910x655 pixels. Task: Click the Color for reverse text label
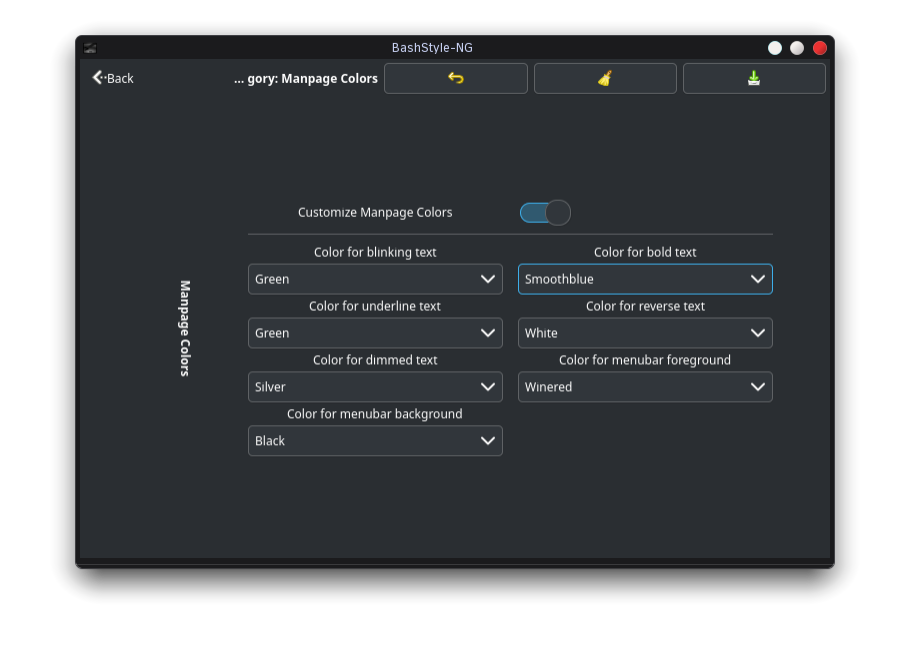coord(645,306)
